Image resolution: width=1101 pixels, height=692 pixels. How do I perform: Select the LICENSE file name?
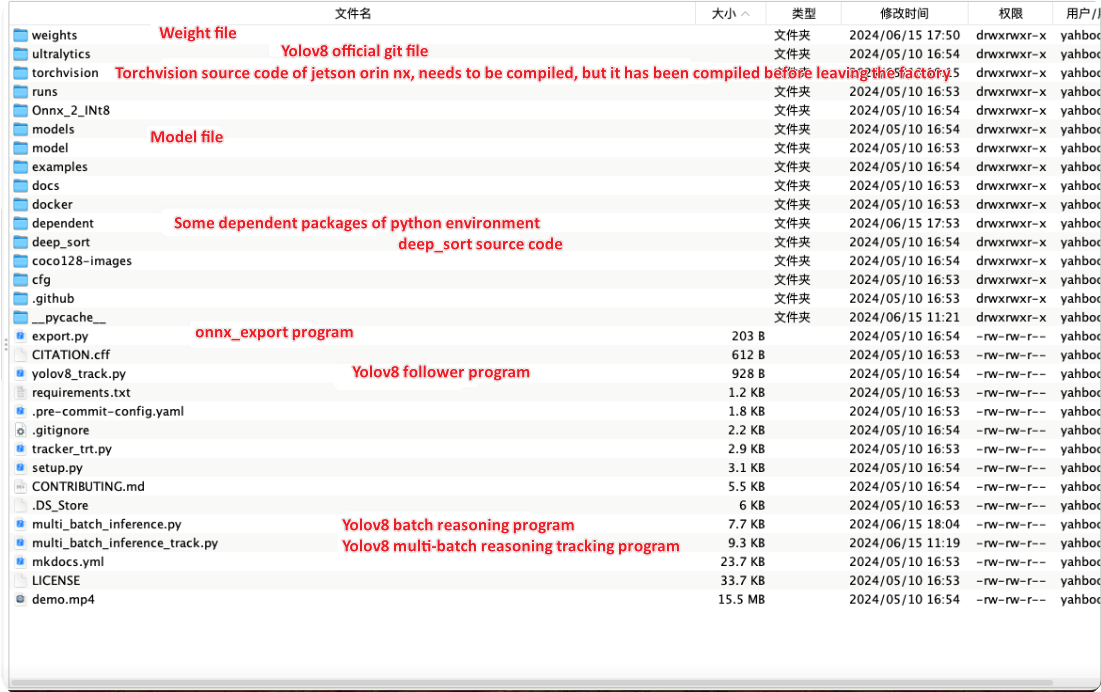[55, 581]
